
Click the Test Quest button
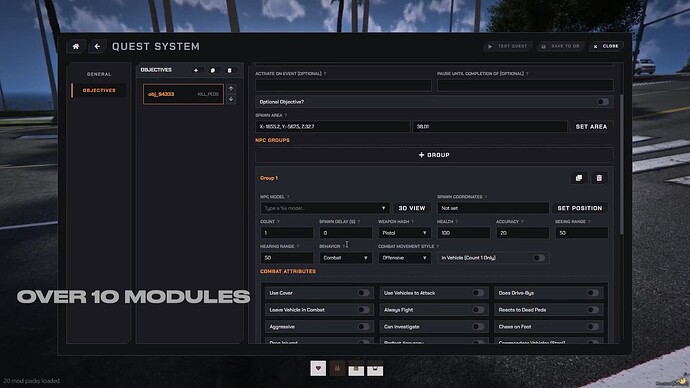508,46
